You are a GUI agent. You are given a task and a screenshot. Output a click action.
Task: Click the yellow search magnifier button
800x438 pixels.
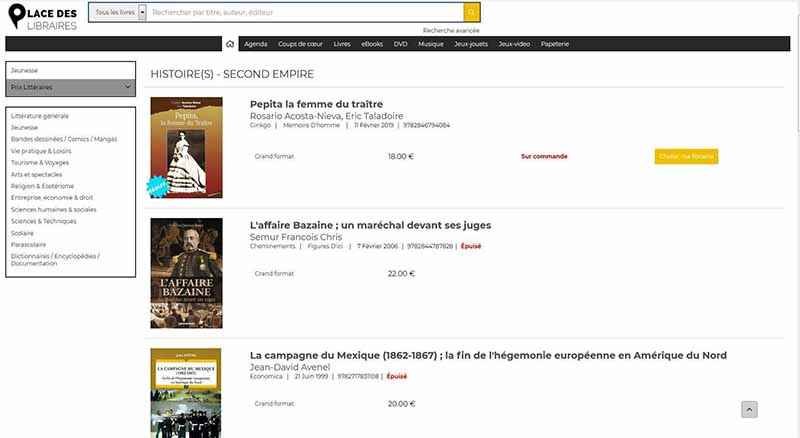pyautogui.click(x=471, y=12)
